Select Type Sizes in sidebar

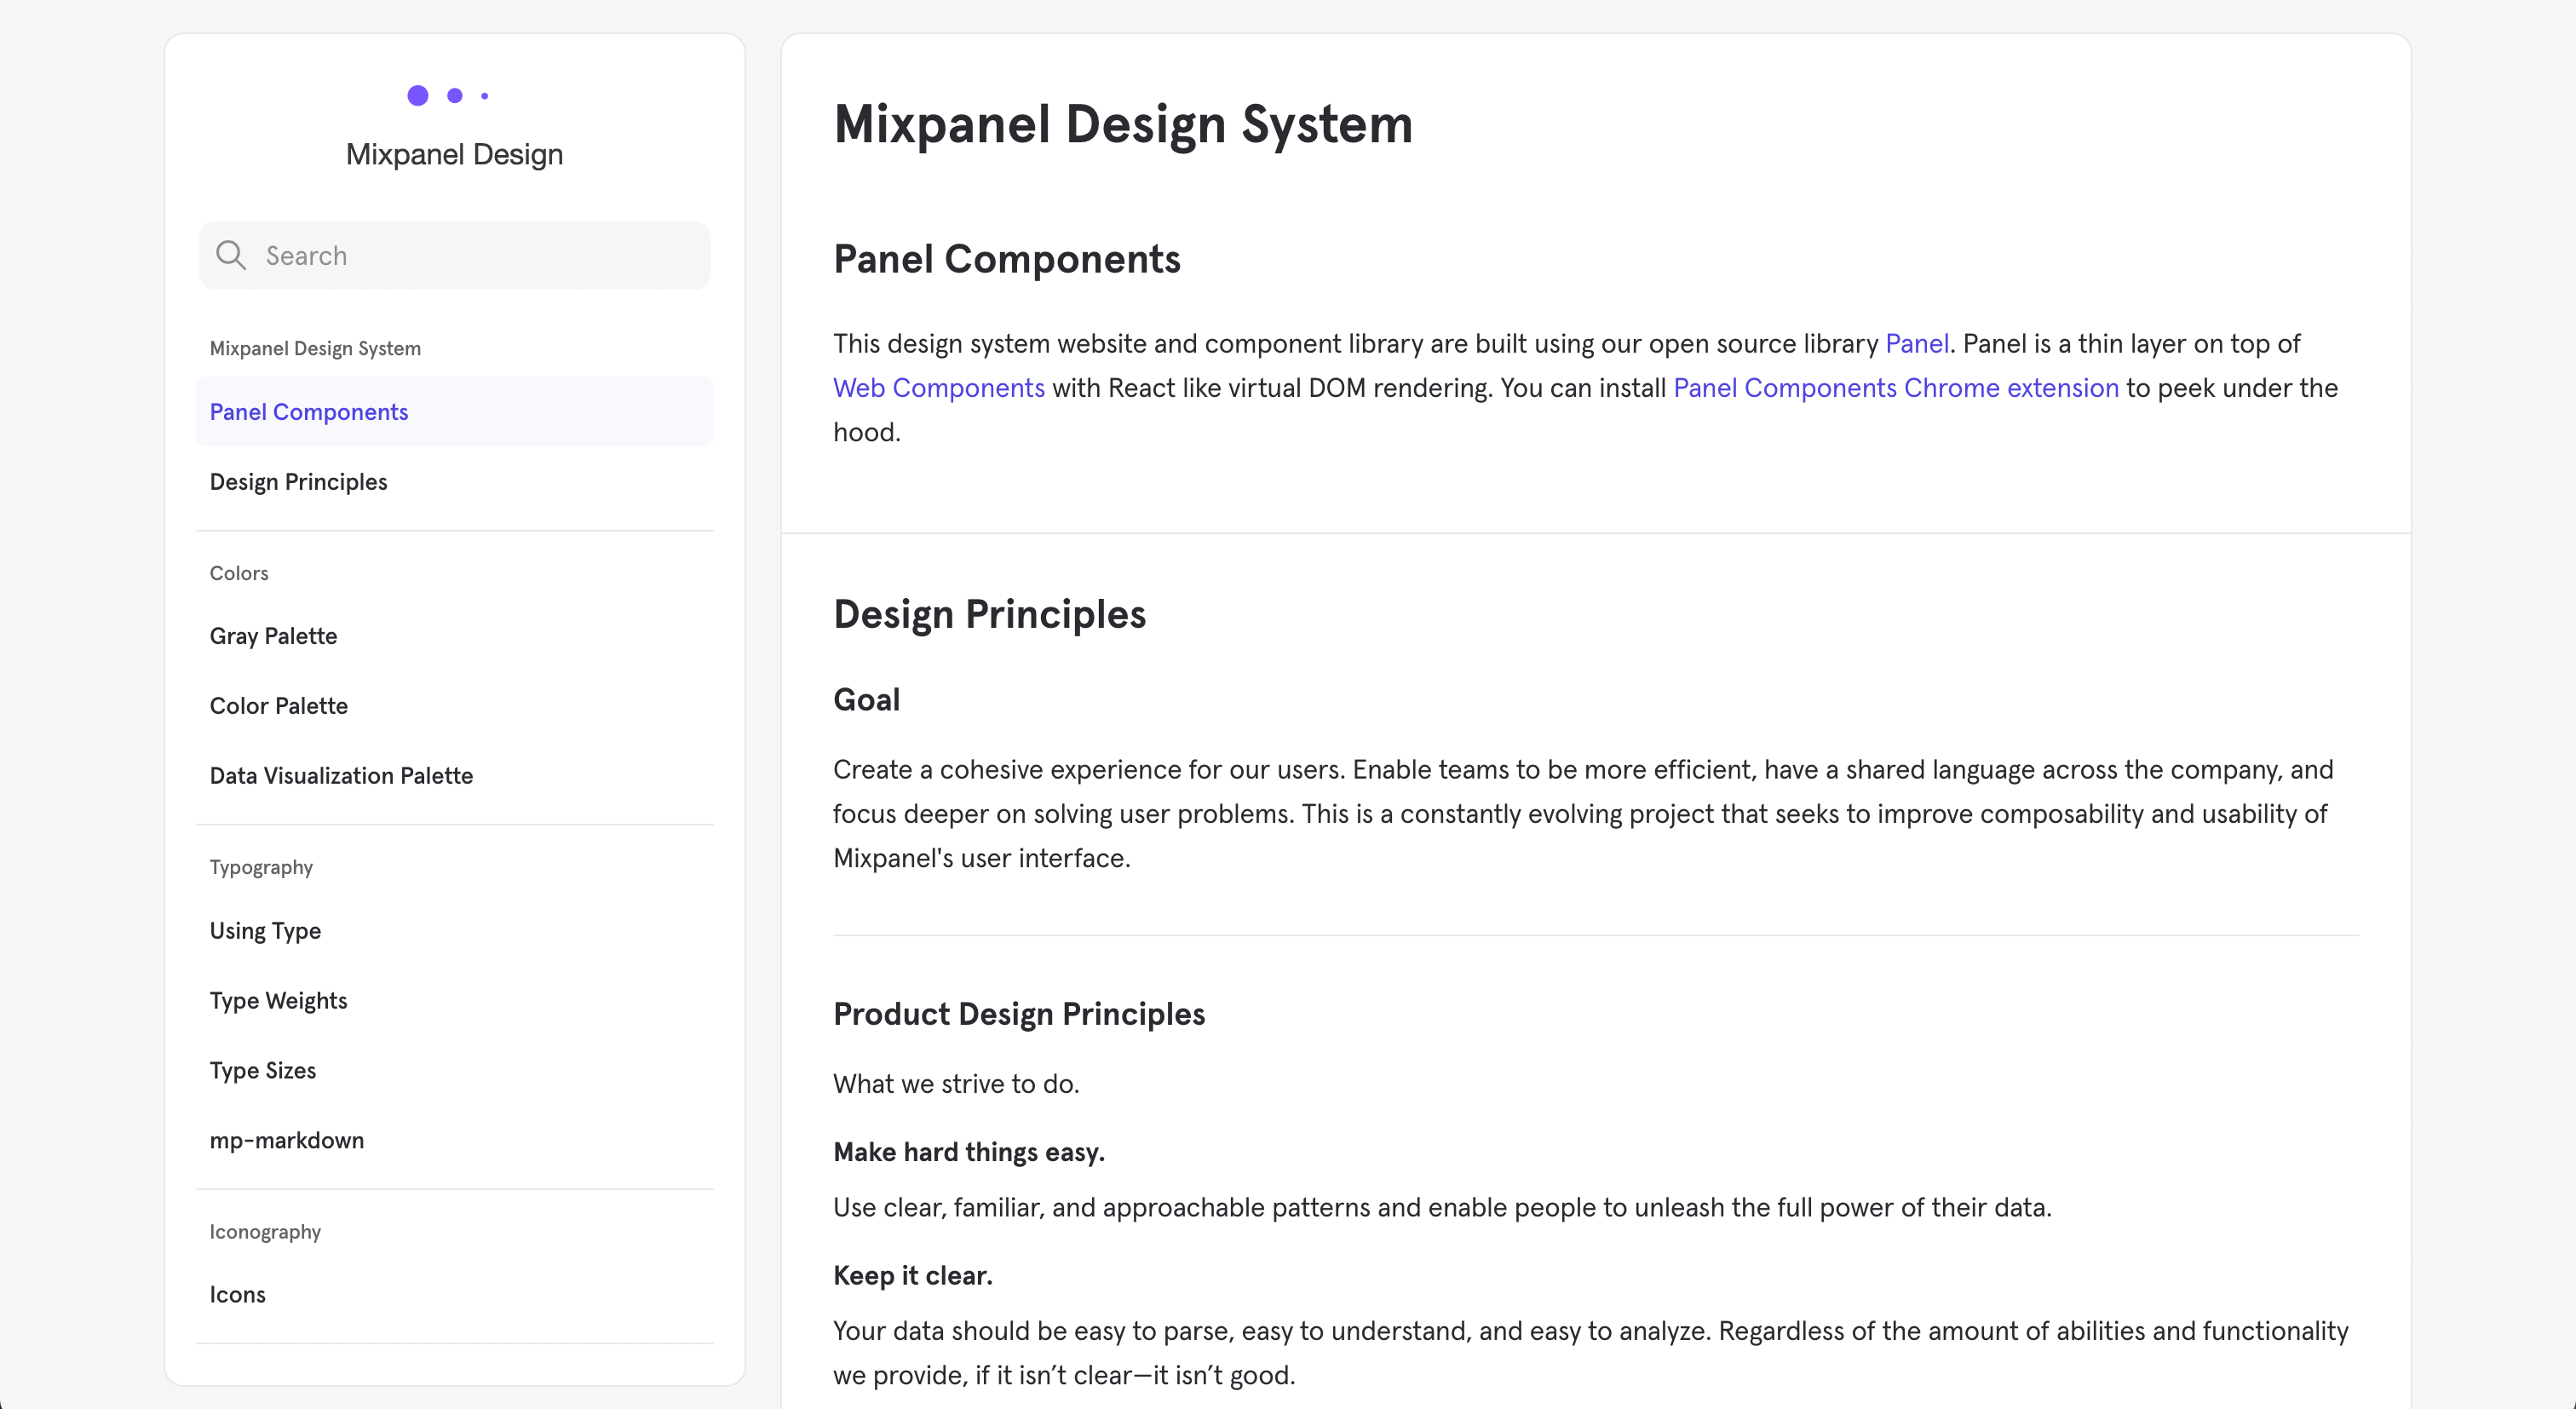coord(454,1071)
